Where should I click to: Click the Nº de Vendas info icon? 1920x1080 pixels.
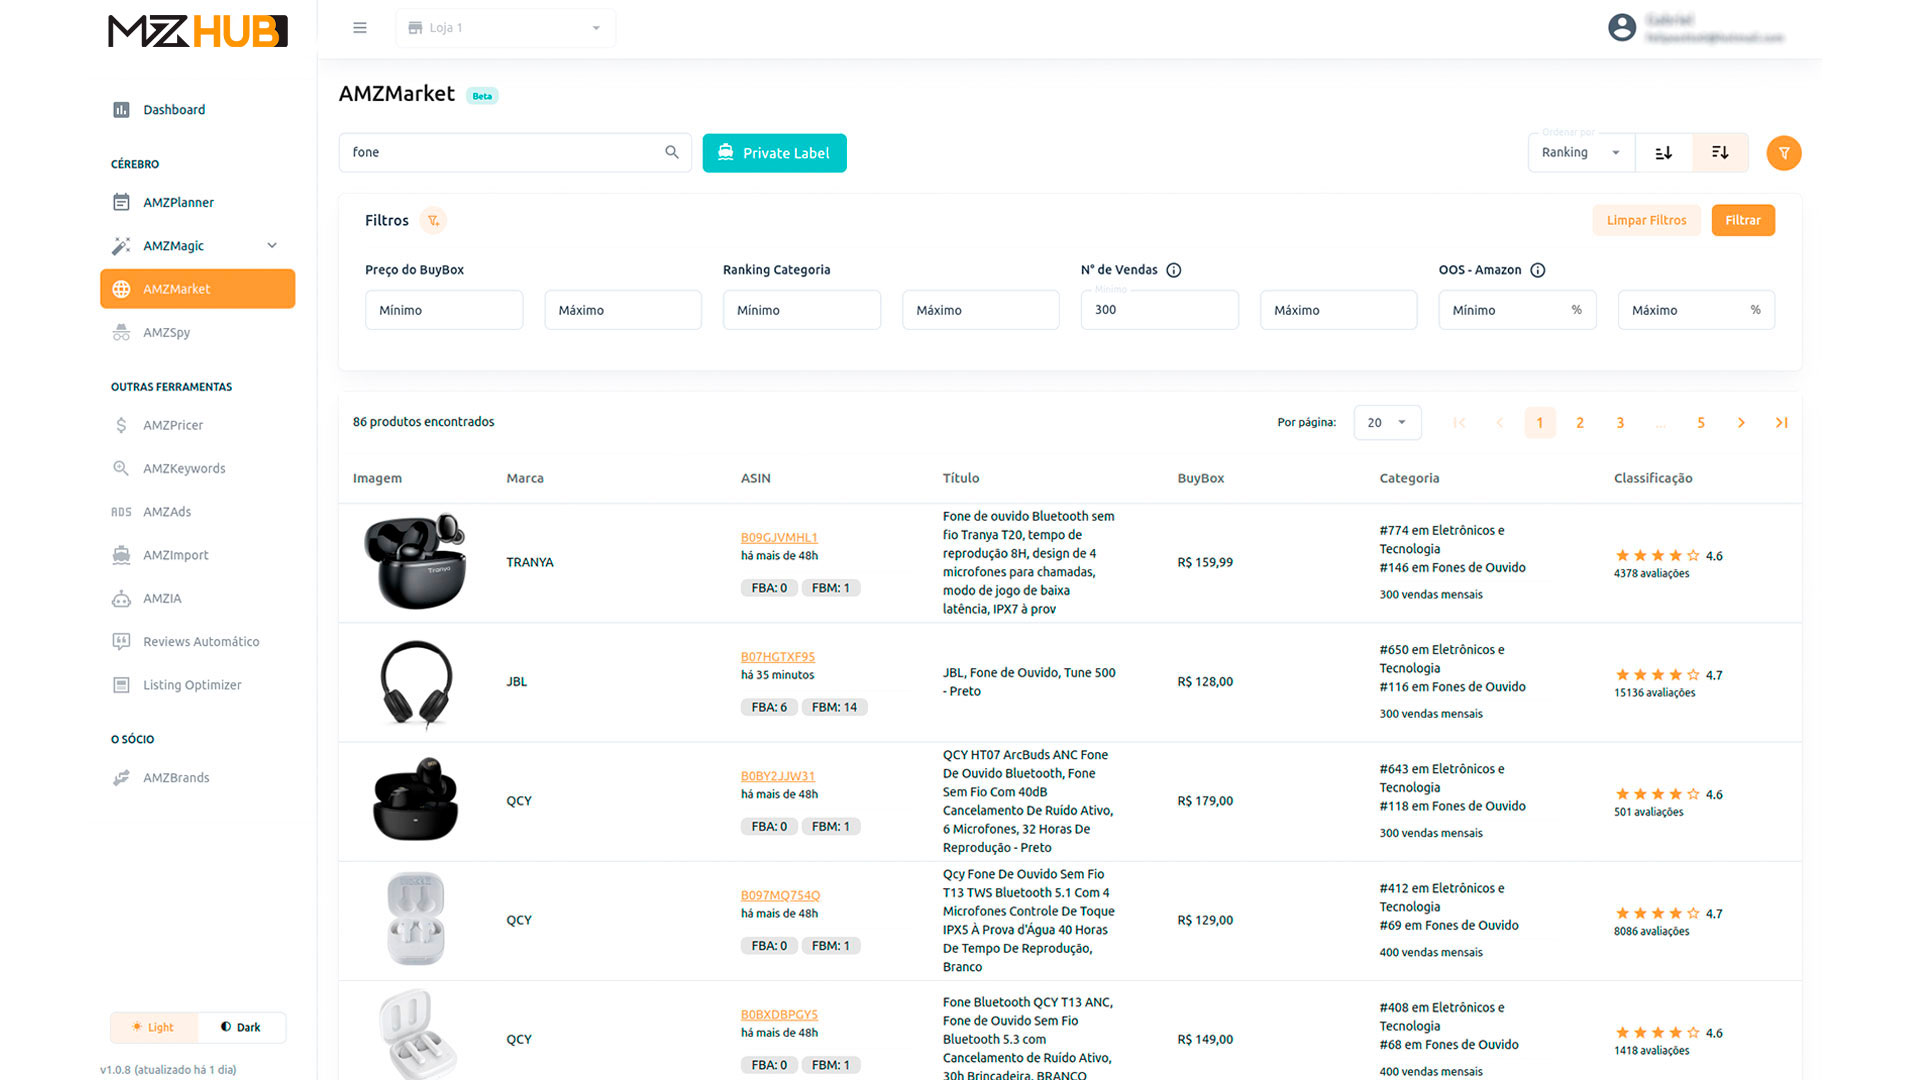(1174, 270)
